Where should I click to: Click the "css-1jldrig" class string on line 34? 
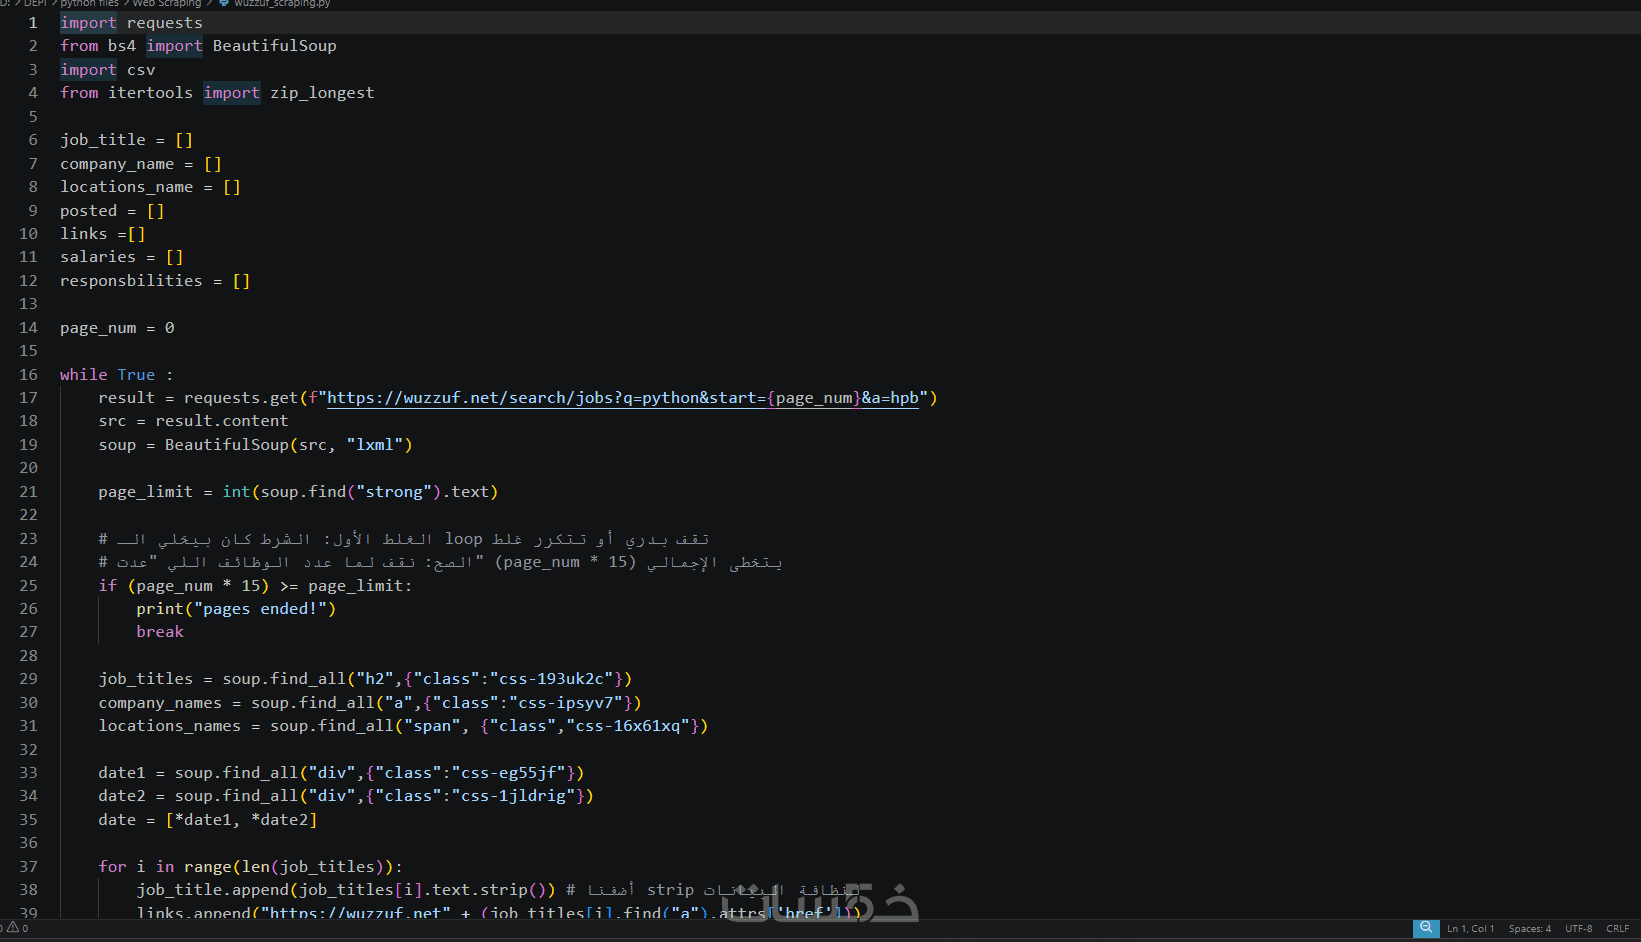pyautogui.click(x=513, y=796)
